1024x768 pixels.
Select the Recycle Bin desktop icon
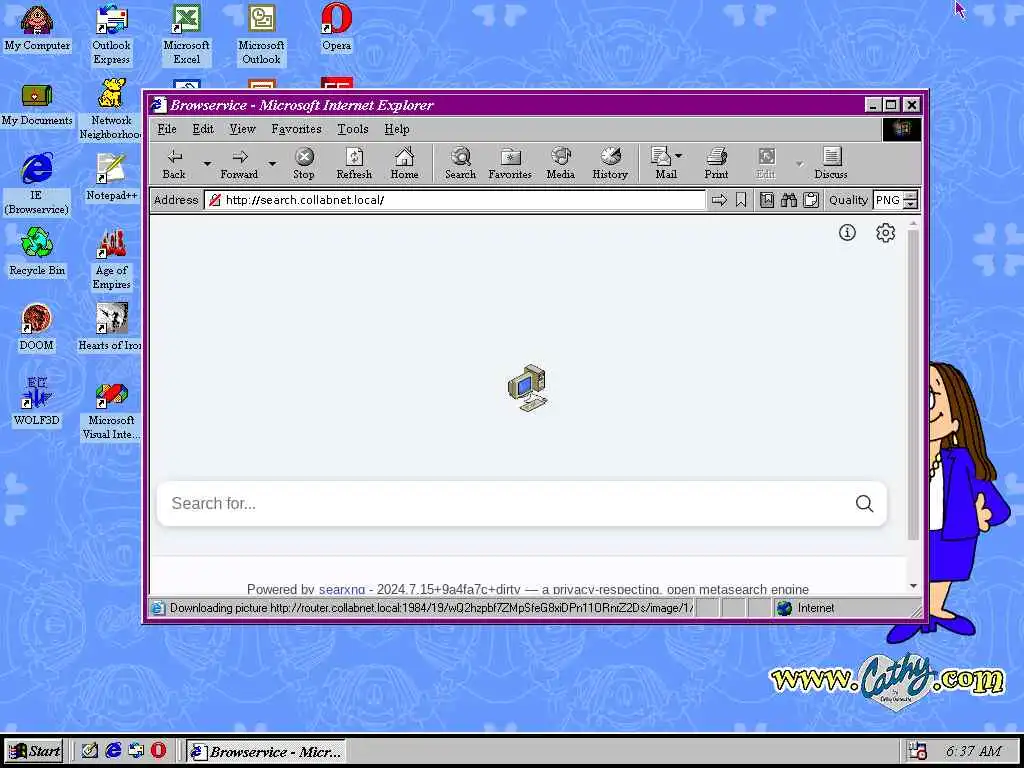(x=37, y=253)
